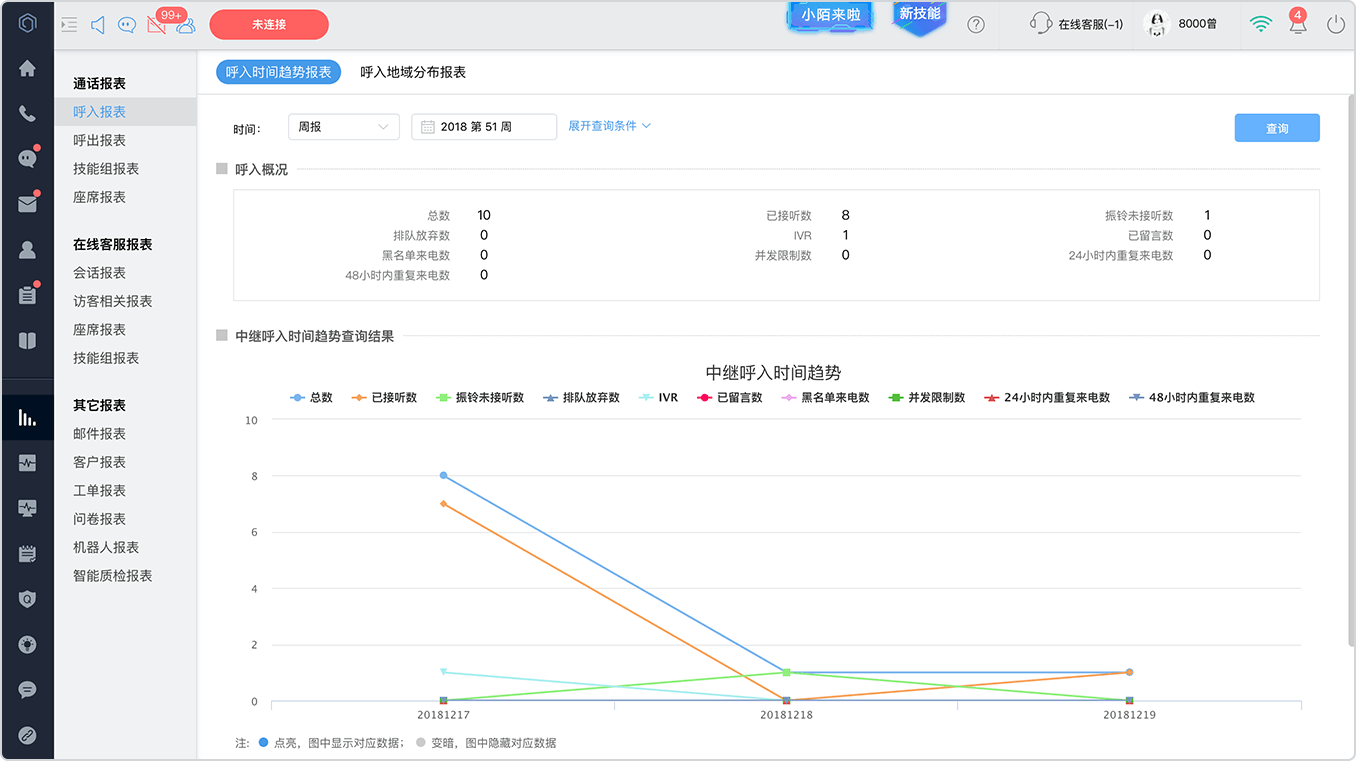Open the 2018 第 51 周 date picker
1356x761 pixels.
click(484, 127)
